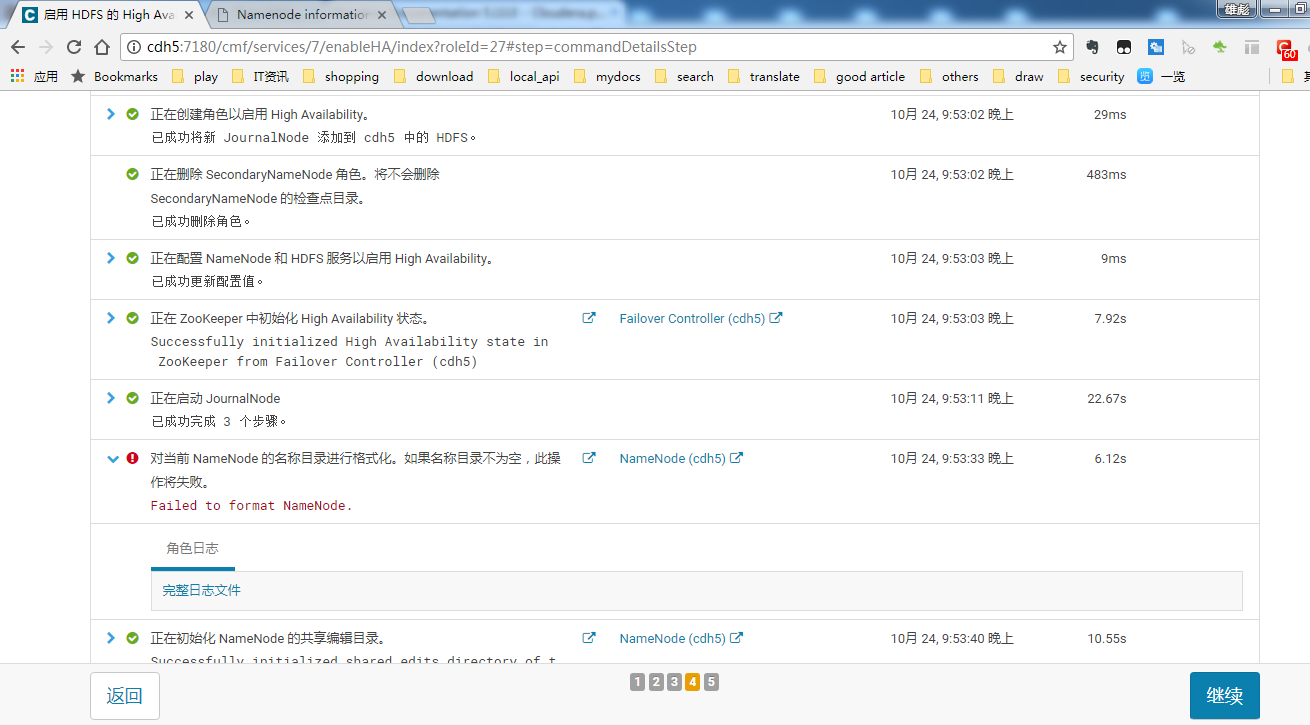The width and height of the screenshot is (1310, 725).
Task: Go to browser home page
Action: click(x=102, y=47)
